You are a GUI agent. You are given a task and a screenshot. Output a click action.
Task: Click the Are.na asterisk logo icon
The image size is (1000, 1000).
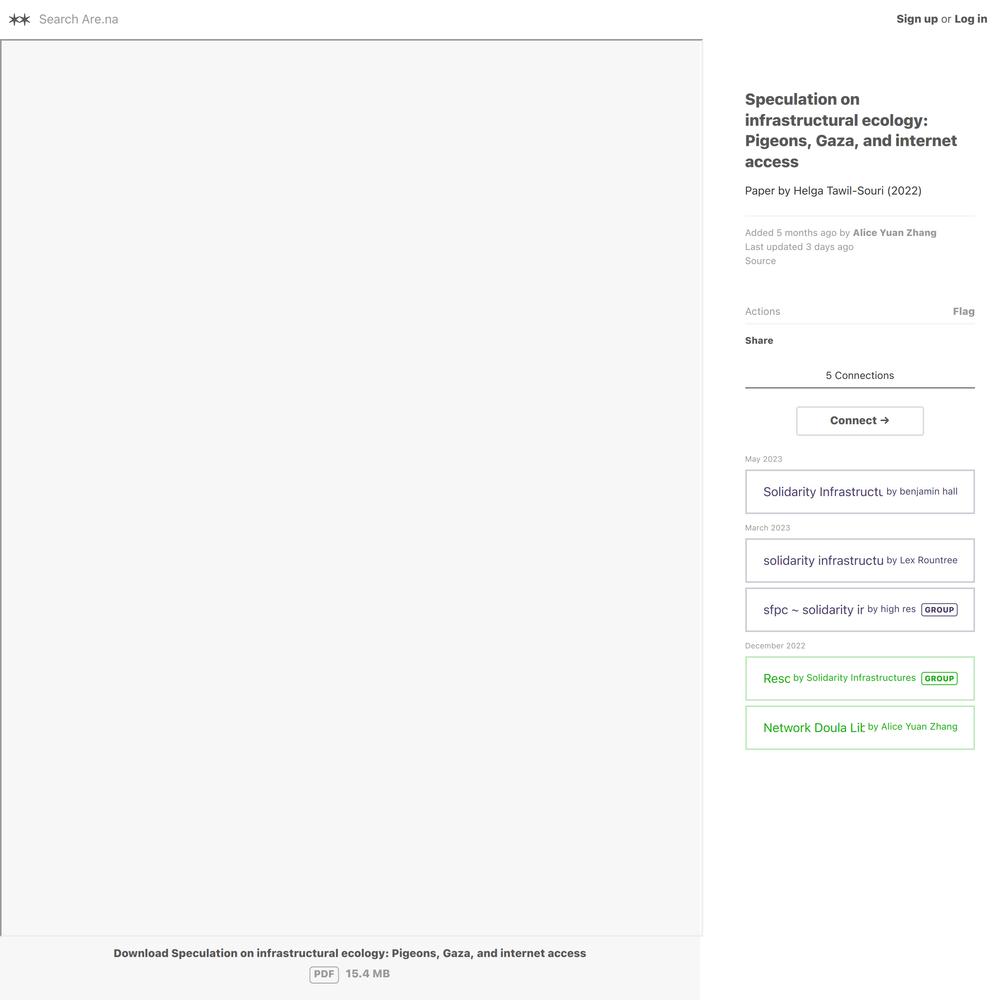point(19,19)
